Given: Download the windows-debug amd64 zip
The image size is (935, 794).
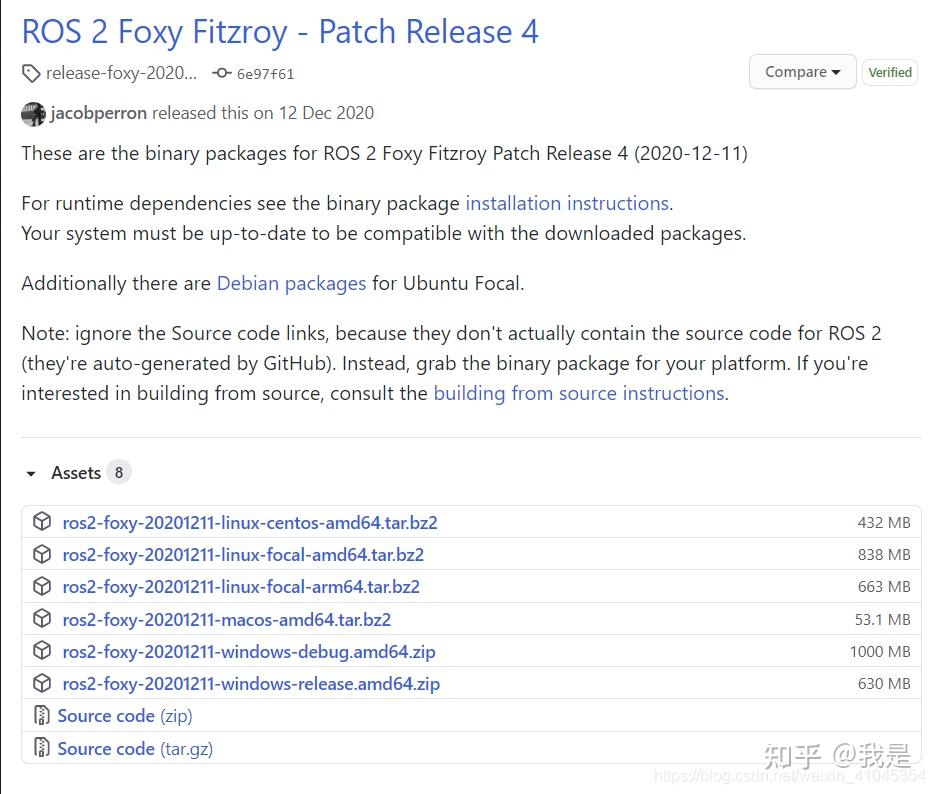Looking at the screenshot, I should 249,651.
